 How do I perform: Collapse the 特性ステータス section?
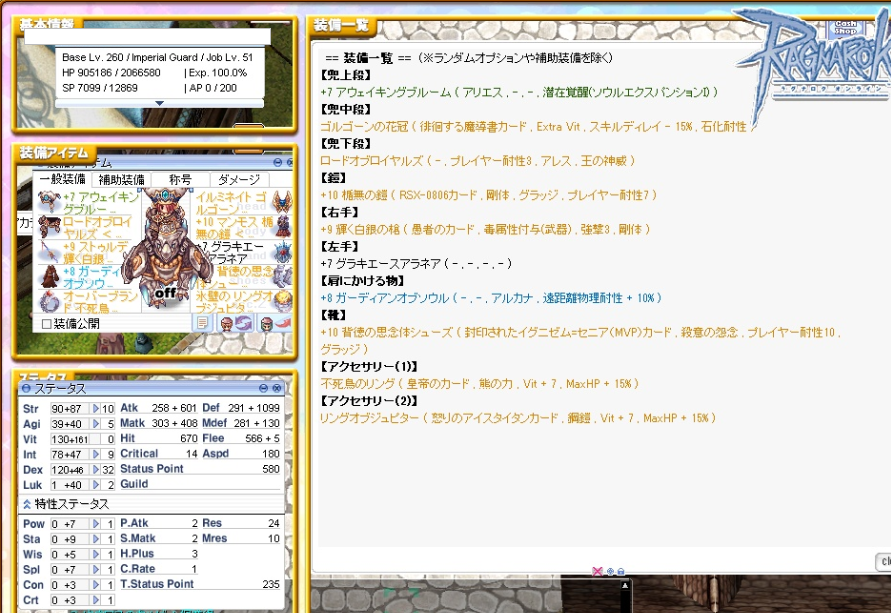[x=26, y=504]
